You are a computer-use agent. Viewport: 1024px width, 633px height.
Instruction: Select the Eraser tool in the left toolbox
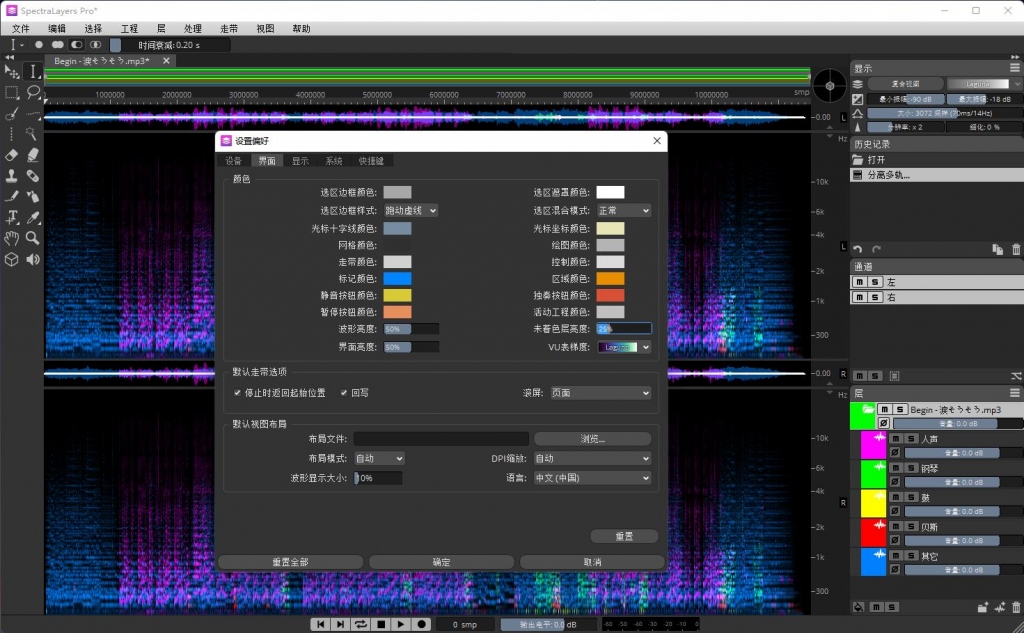point(12,155)
